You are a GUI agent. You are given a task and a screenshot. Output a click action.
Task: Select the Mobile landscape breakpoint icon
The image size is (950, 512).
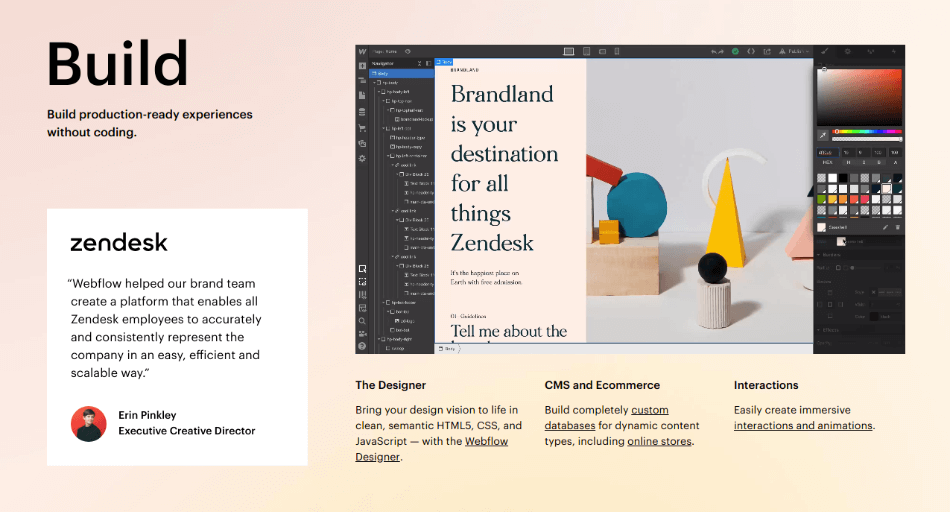tap(602, 52)
